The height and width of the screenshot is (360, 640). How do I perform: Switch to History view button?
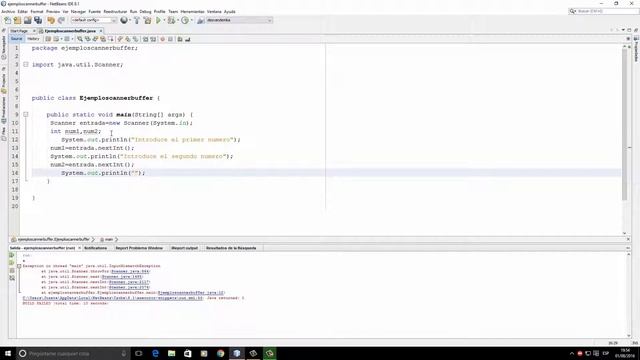pyautogui.click(x=33, y=39)
